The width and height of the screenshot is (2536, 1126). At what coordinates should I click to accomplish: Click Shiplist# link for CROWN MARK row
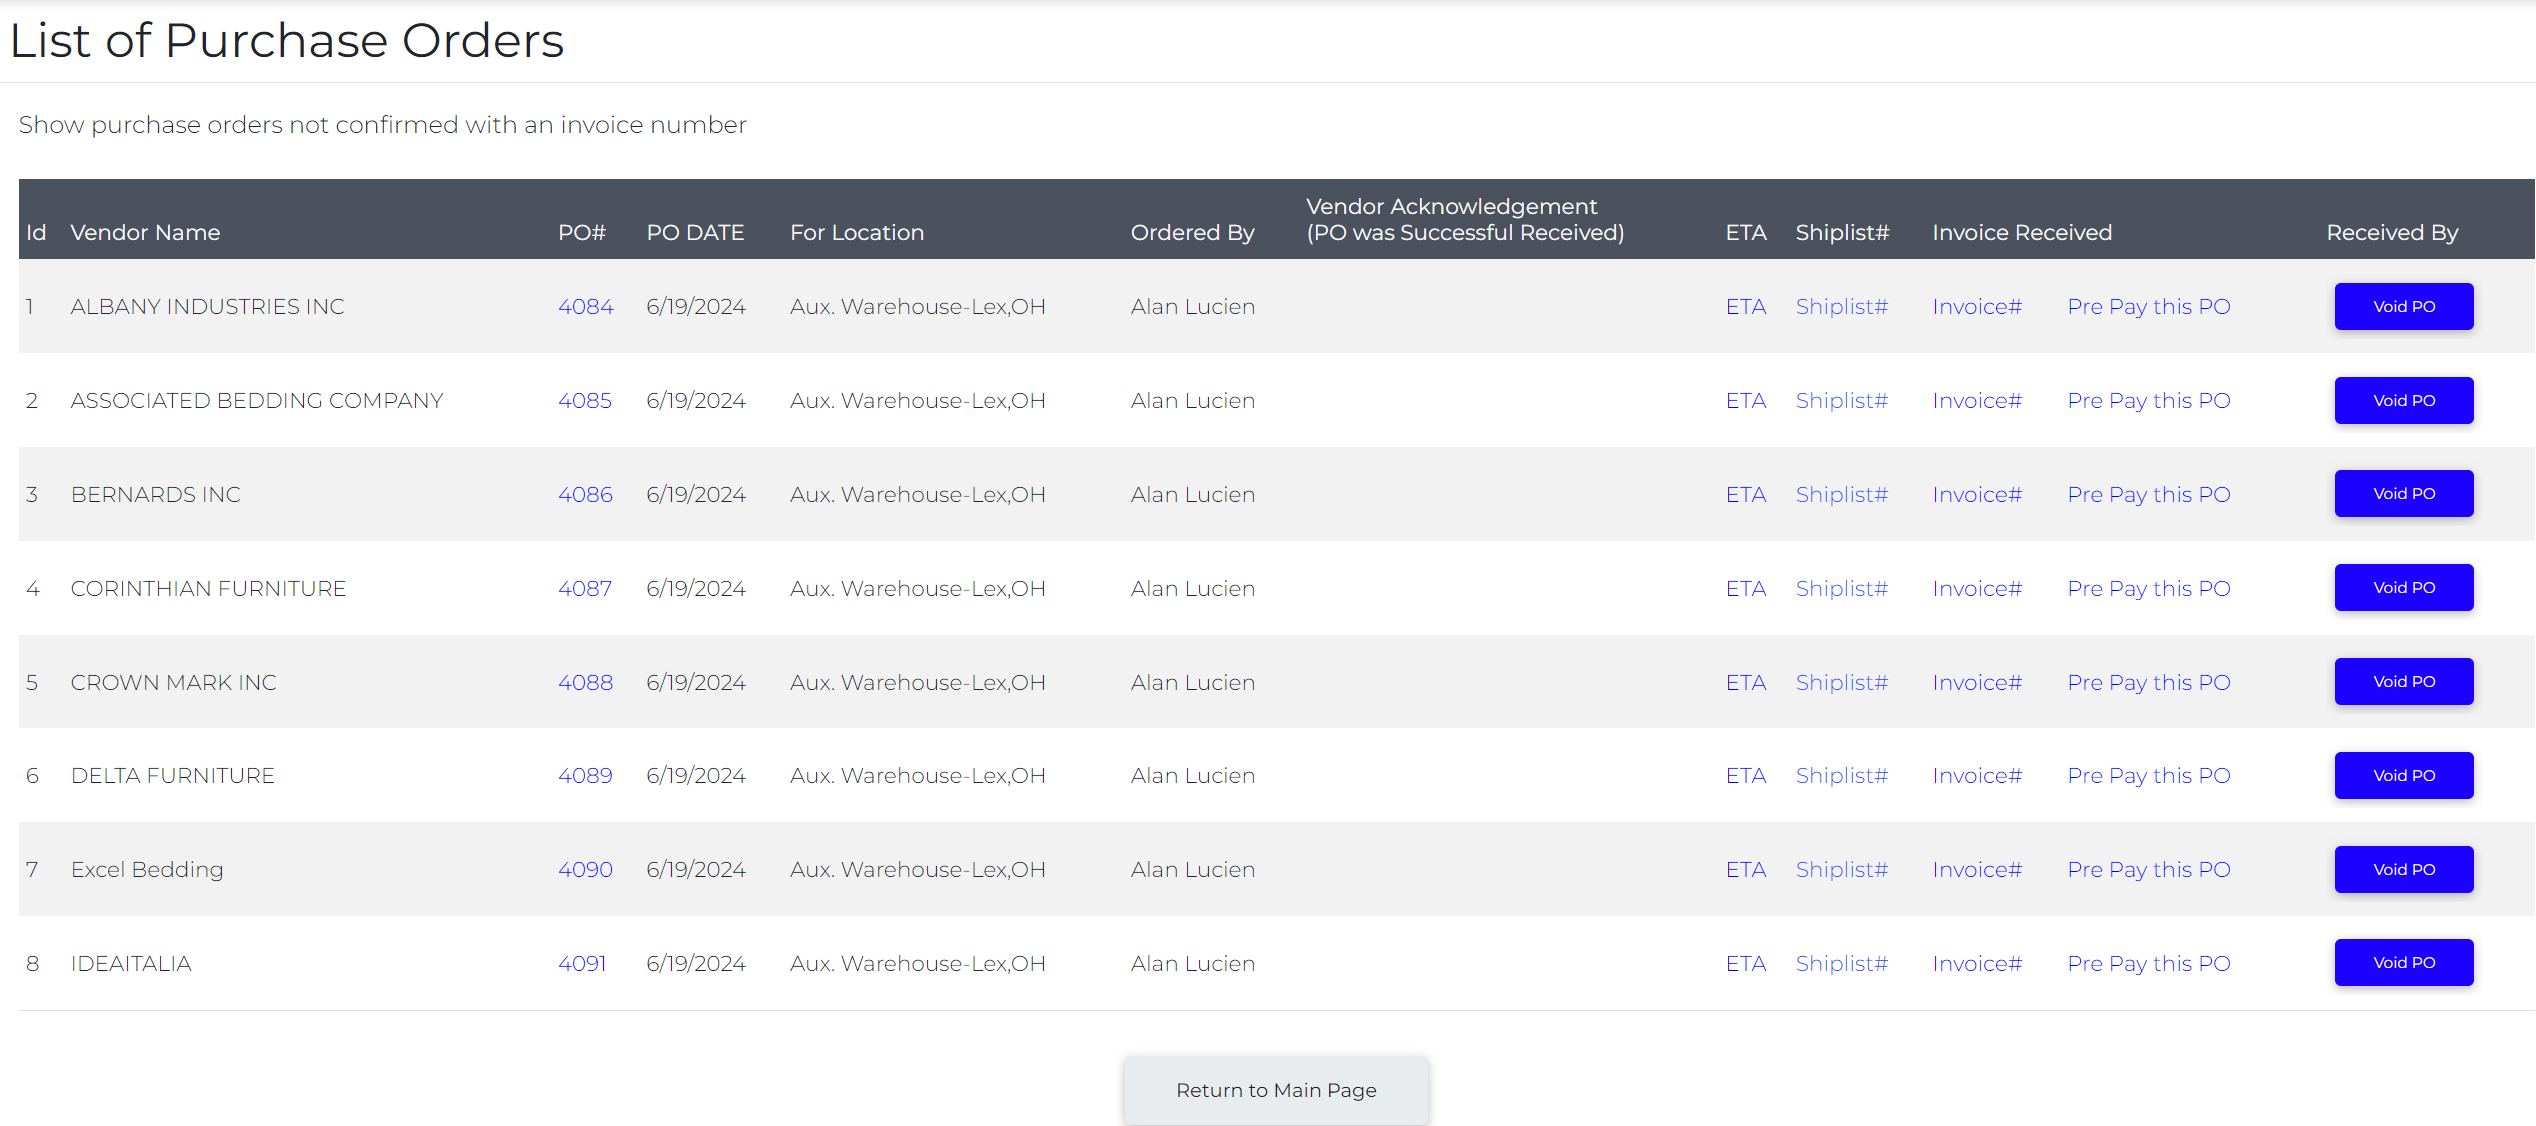1842,683
